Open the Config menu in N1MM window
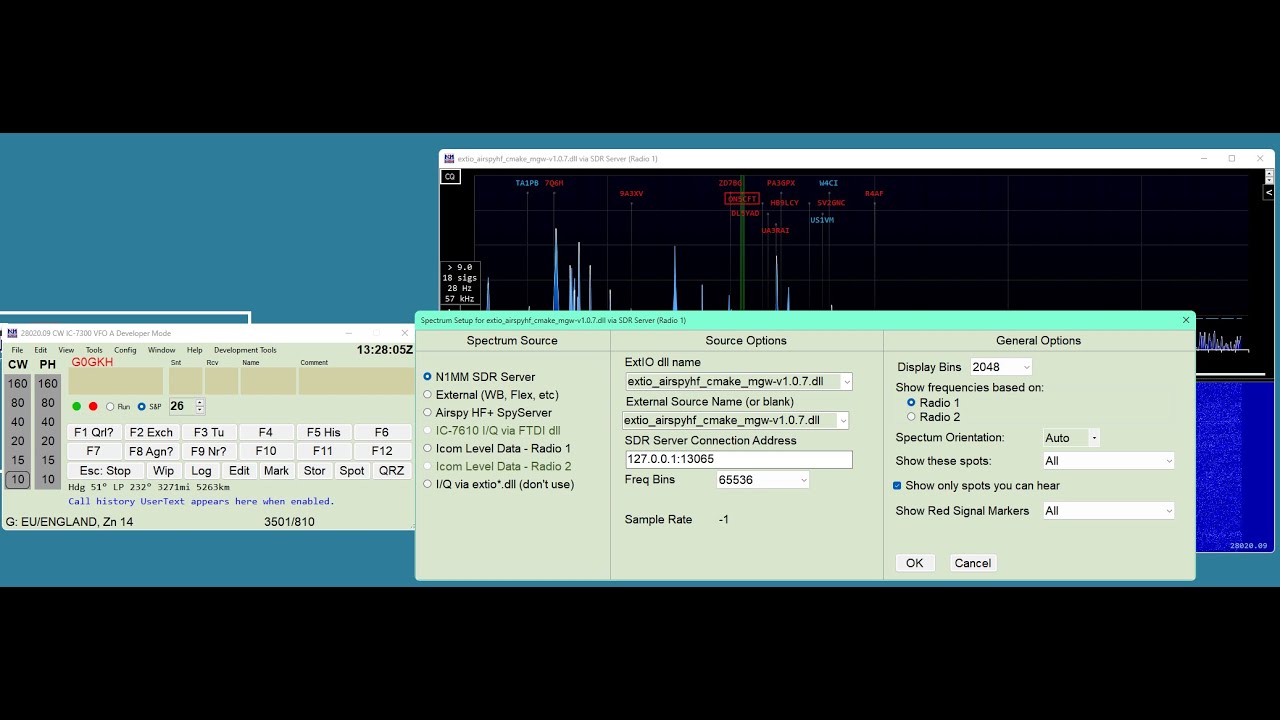 [x=125, y=350]
